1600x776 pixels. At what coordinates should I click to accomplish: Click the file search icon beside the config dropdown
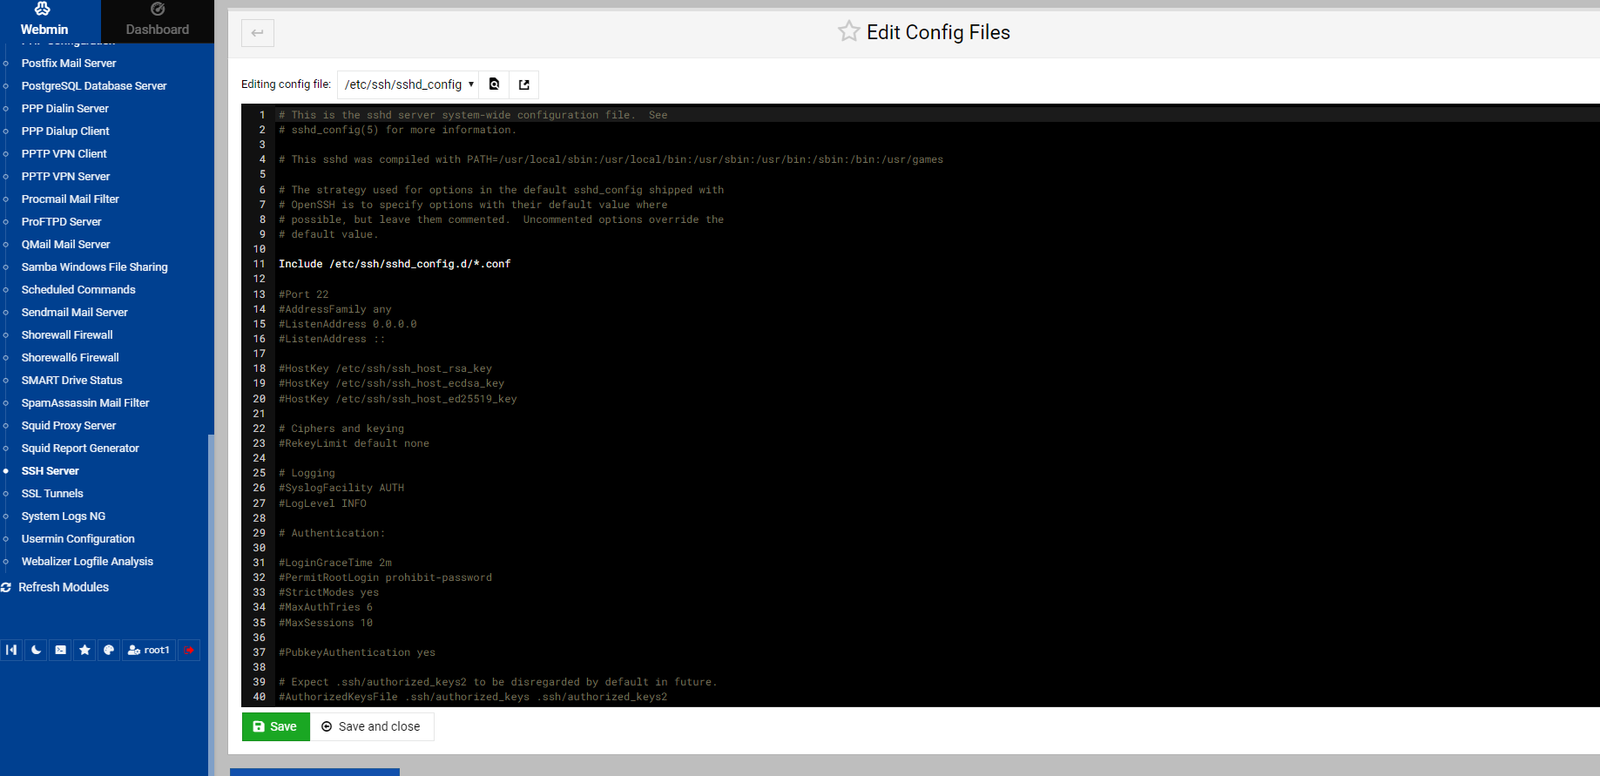pyautogui.click(x=494, y=85)
